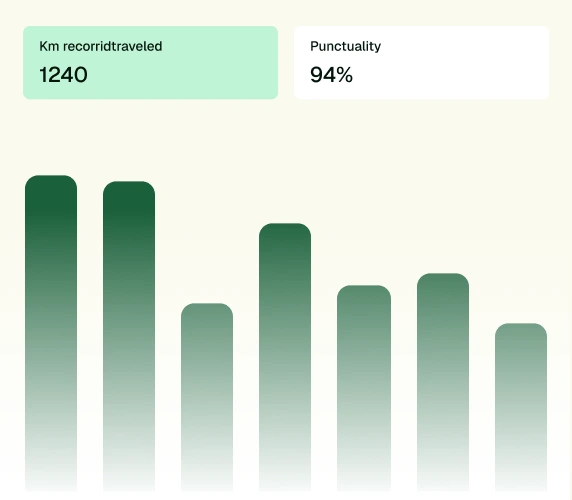The image size is (572, 500).
Task: Click the 94% punctuality value
Action: point(331,75)
